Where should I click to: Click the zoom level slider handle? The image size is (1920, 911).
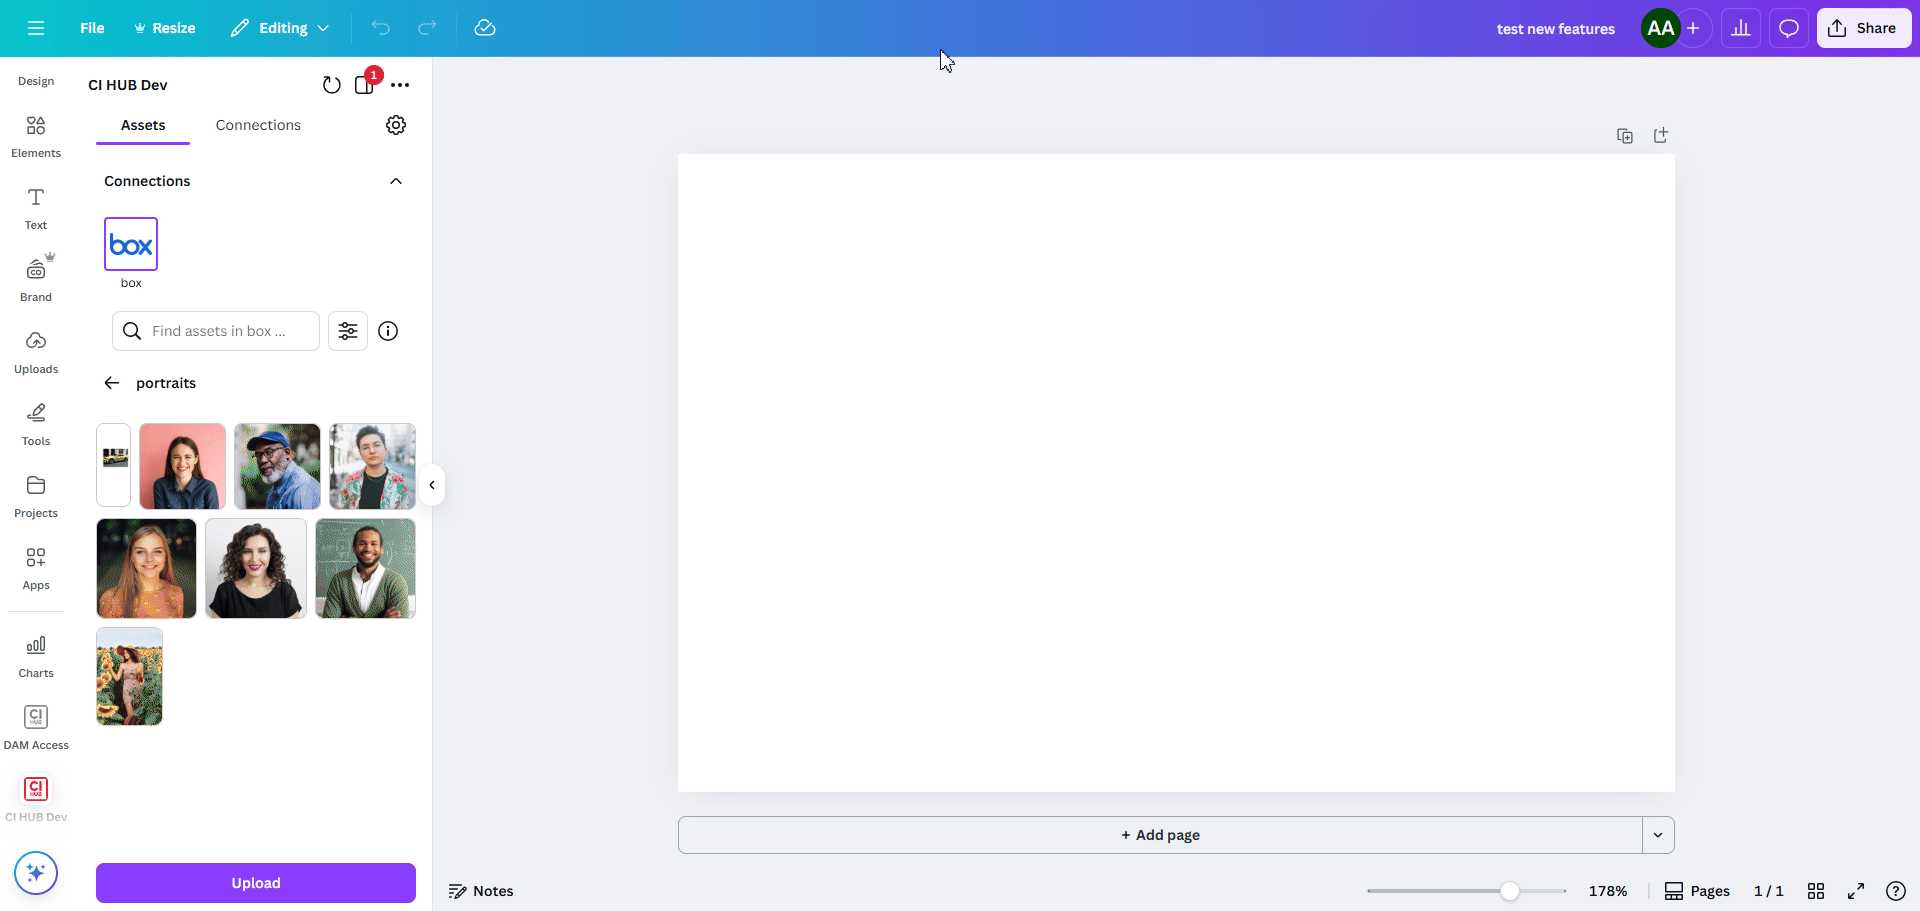[x=1510, y=891]
